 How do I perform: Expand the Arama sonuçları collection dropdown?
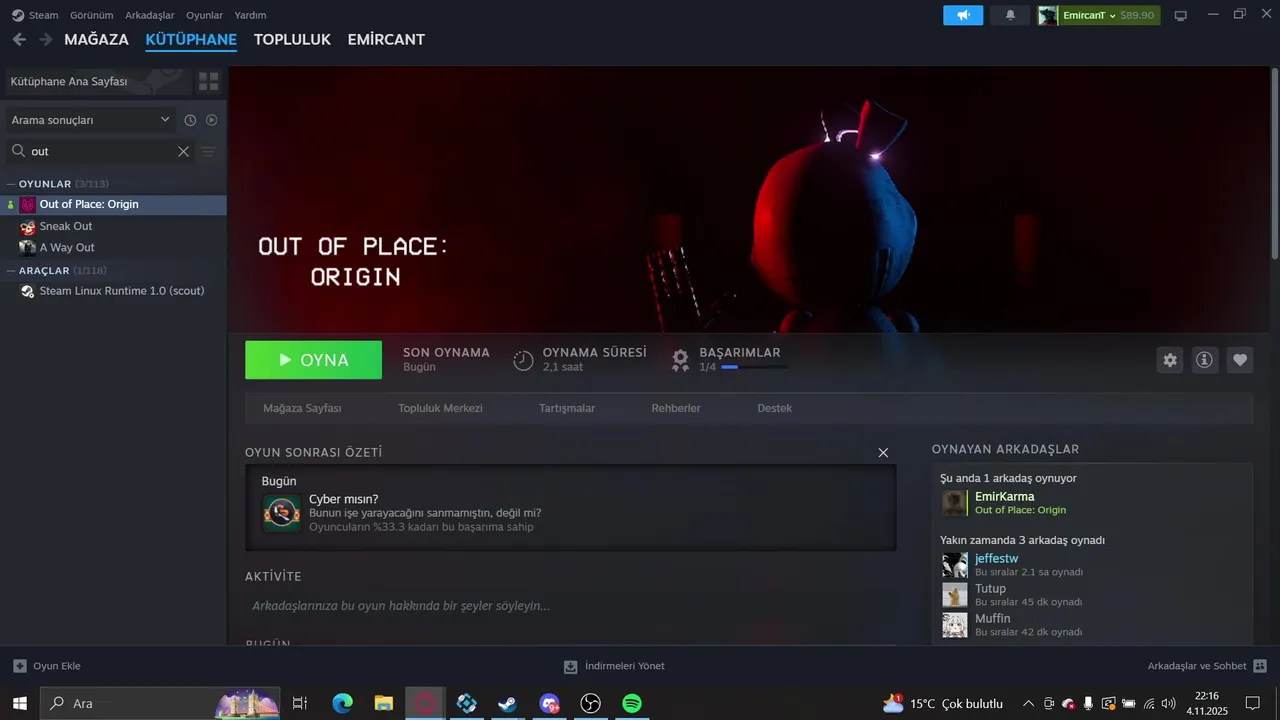pos(90,120)
